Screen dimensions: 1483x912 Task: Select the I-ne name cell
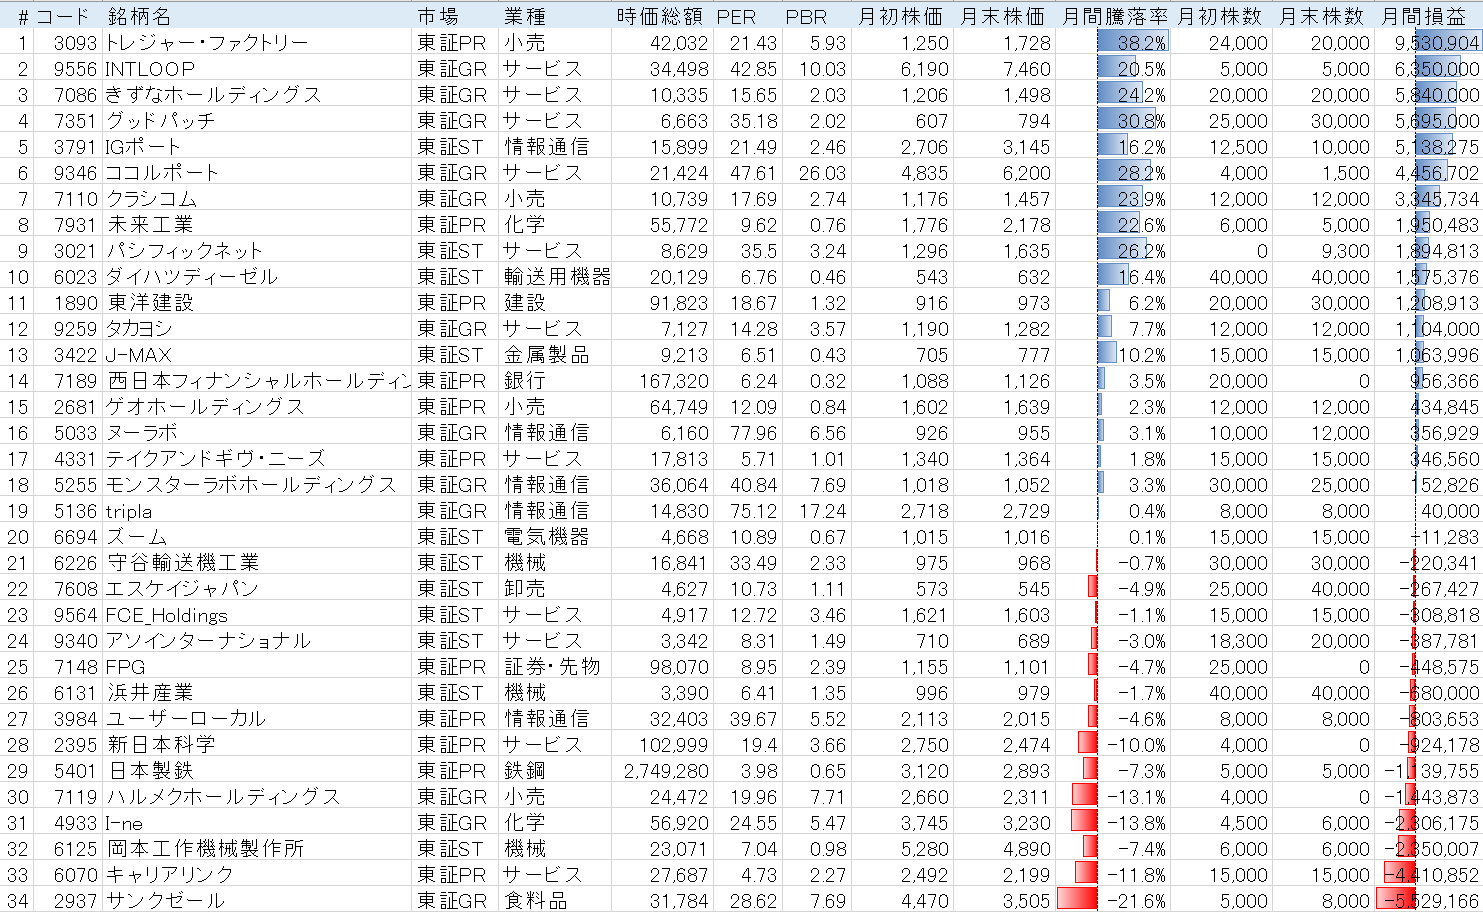coord(256,823)
